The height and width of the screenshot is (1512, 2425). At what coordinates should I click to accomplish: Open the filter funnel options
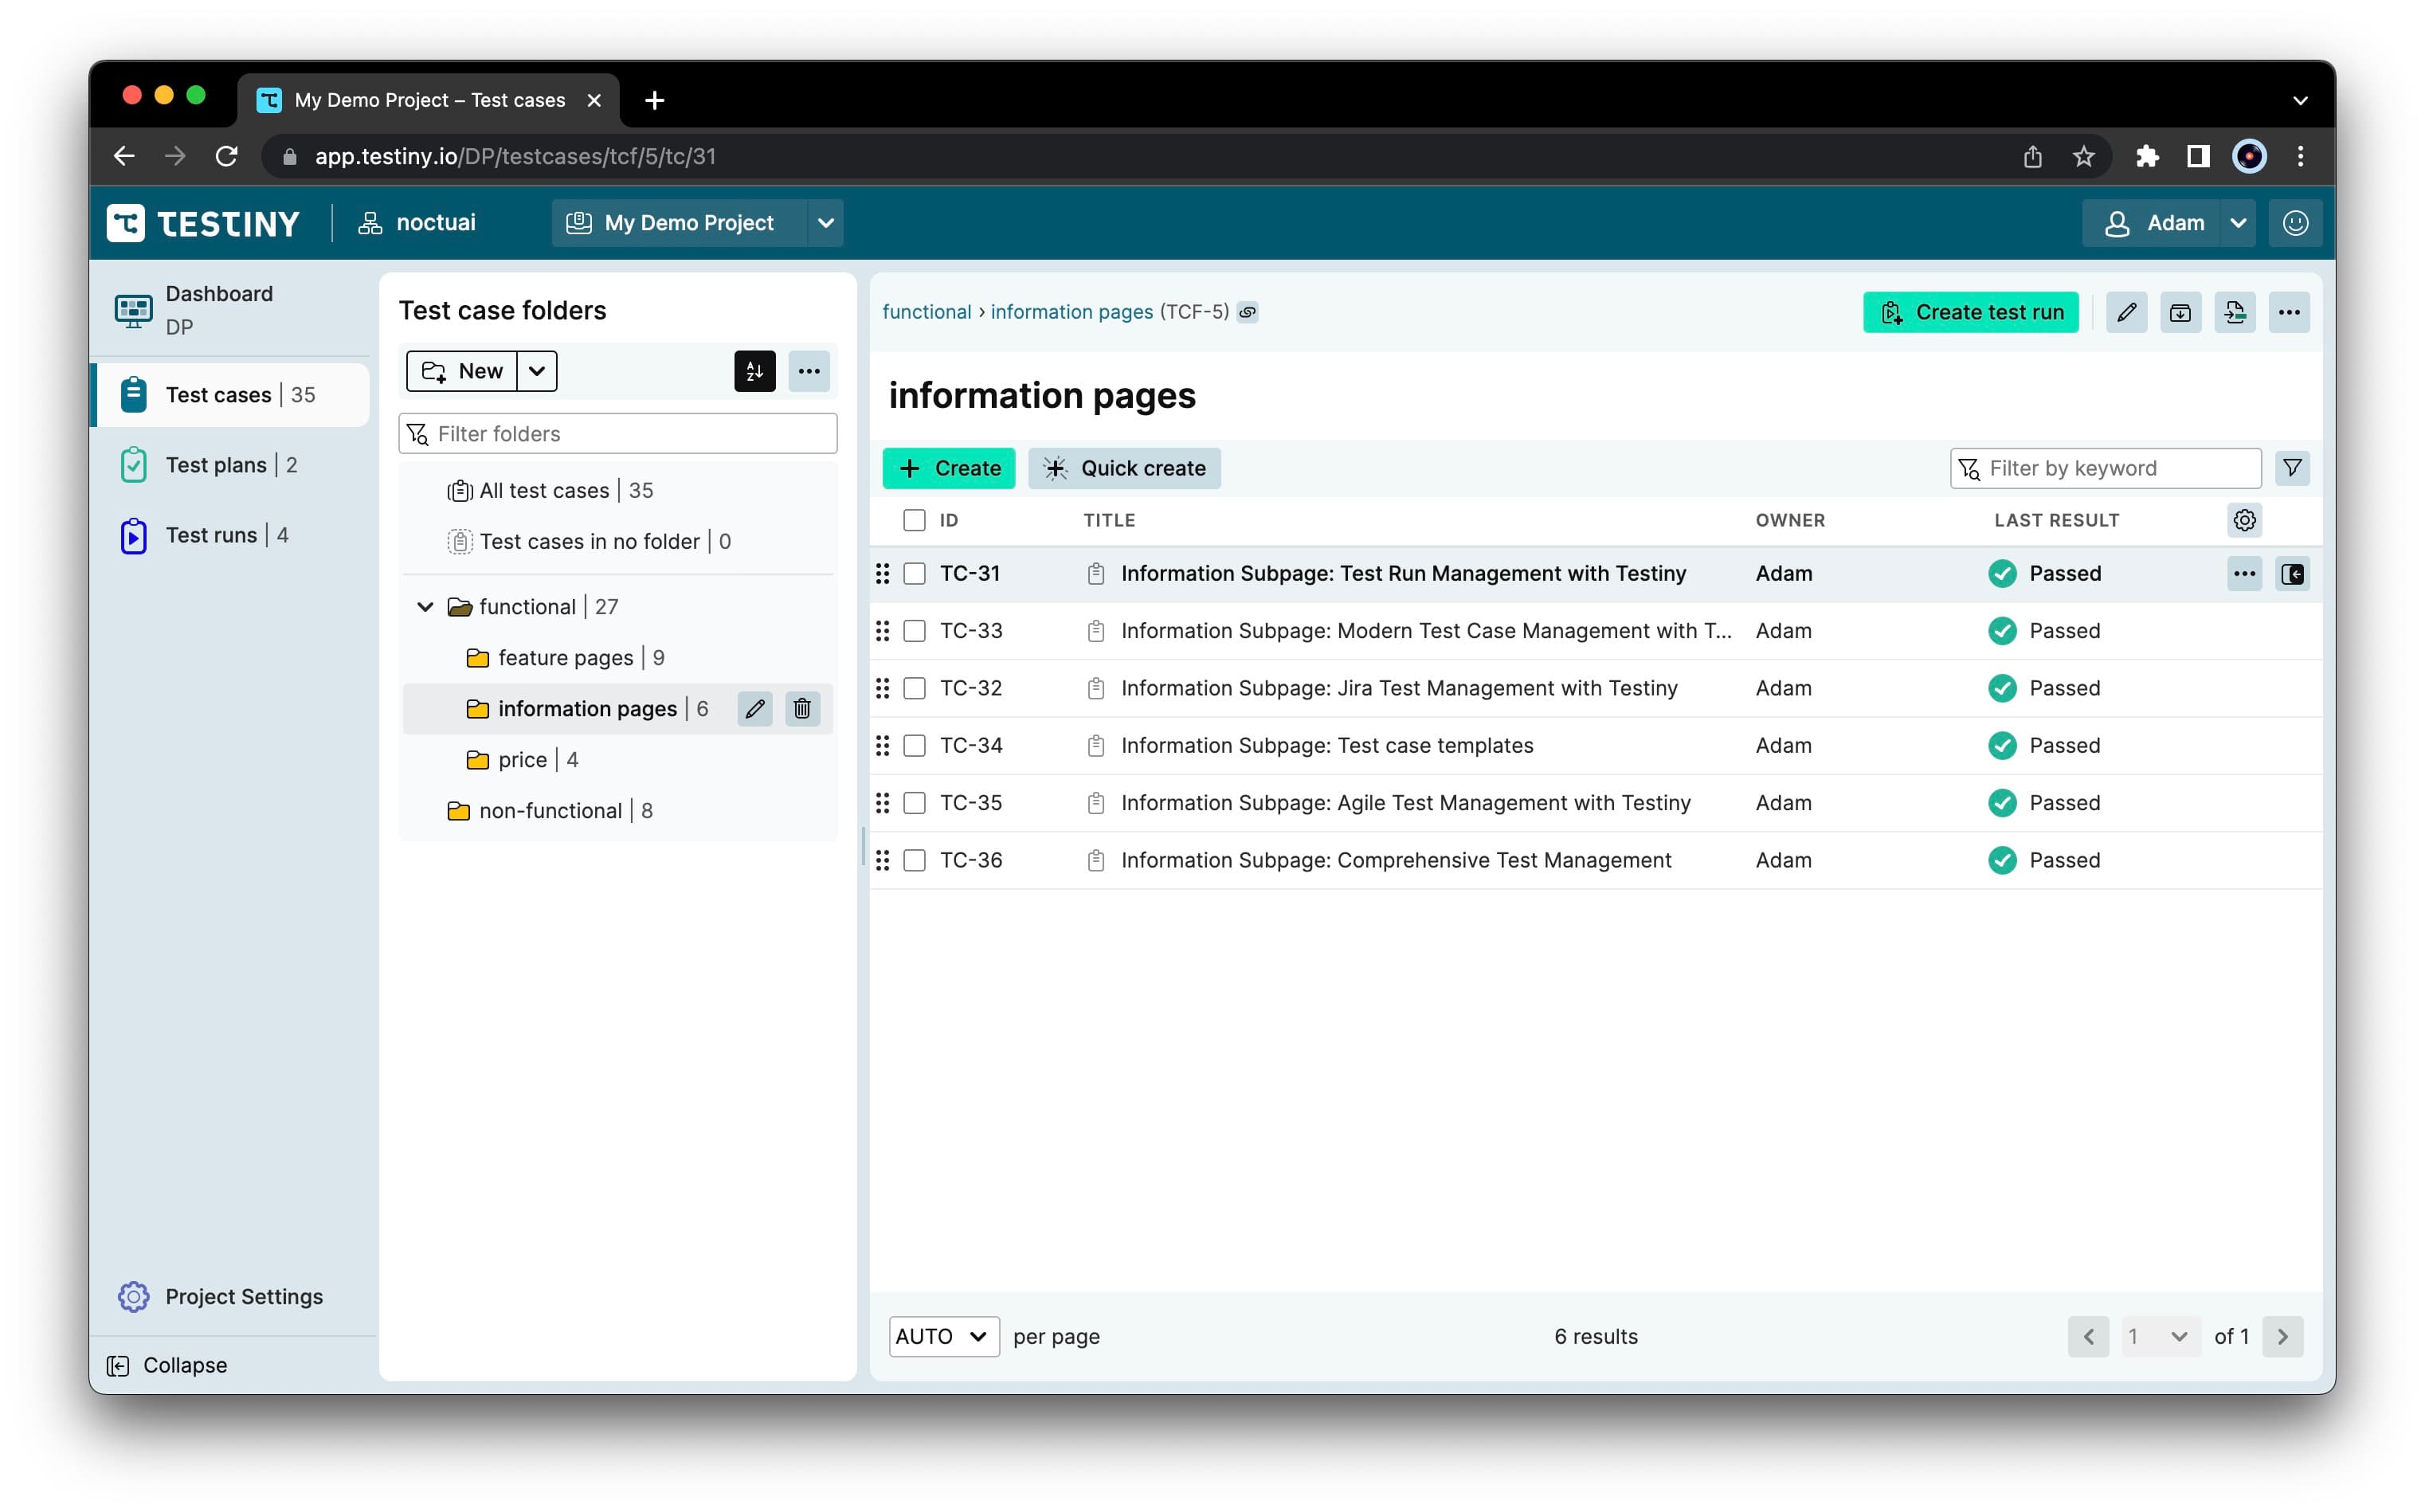point(2291,468)
